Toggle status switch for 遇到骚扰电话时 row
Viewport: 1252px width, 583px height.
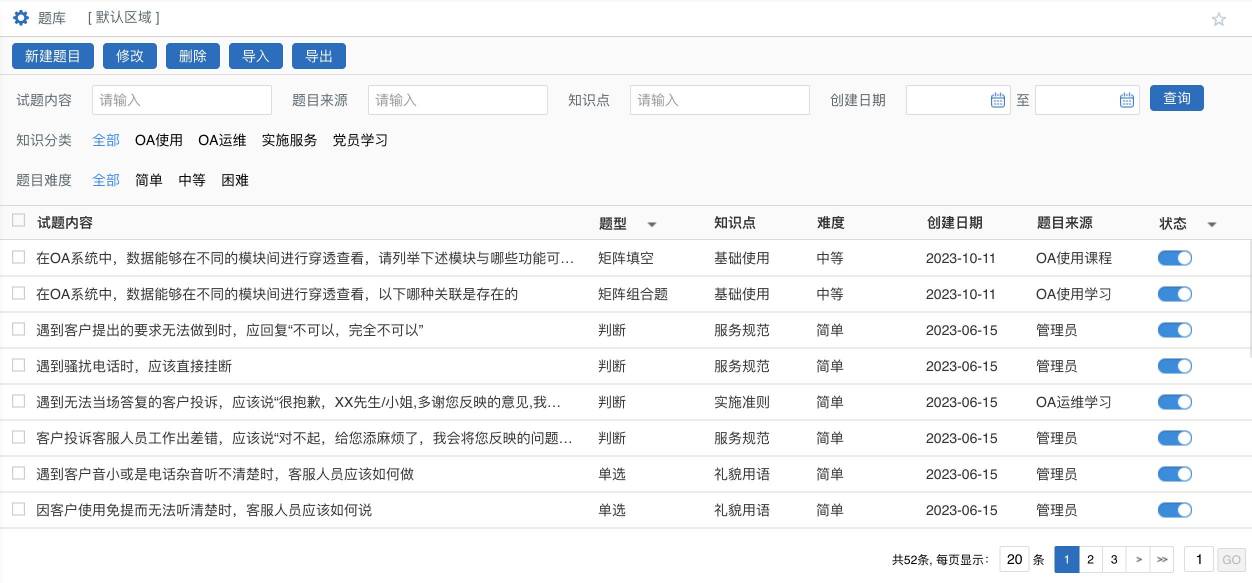(x=1174, y=366)
